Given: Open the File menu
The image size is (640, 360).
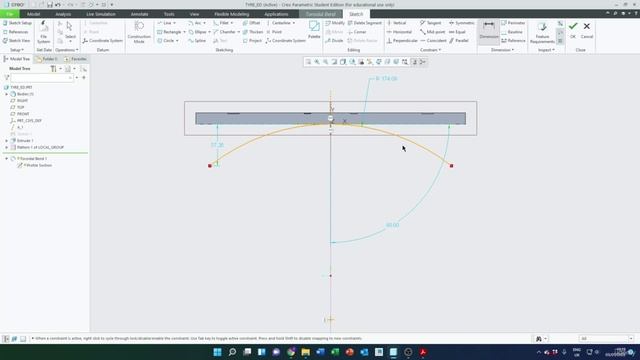Looking at the screenshot, I should point(9,14).
